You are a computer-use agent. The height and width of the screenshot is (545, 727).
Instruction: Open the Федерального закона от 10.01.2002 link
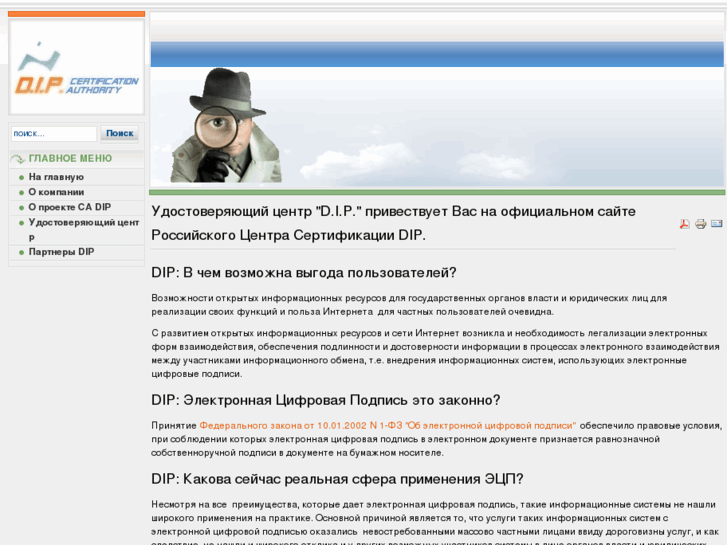[388, 426]
